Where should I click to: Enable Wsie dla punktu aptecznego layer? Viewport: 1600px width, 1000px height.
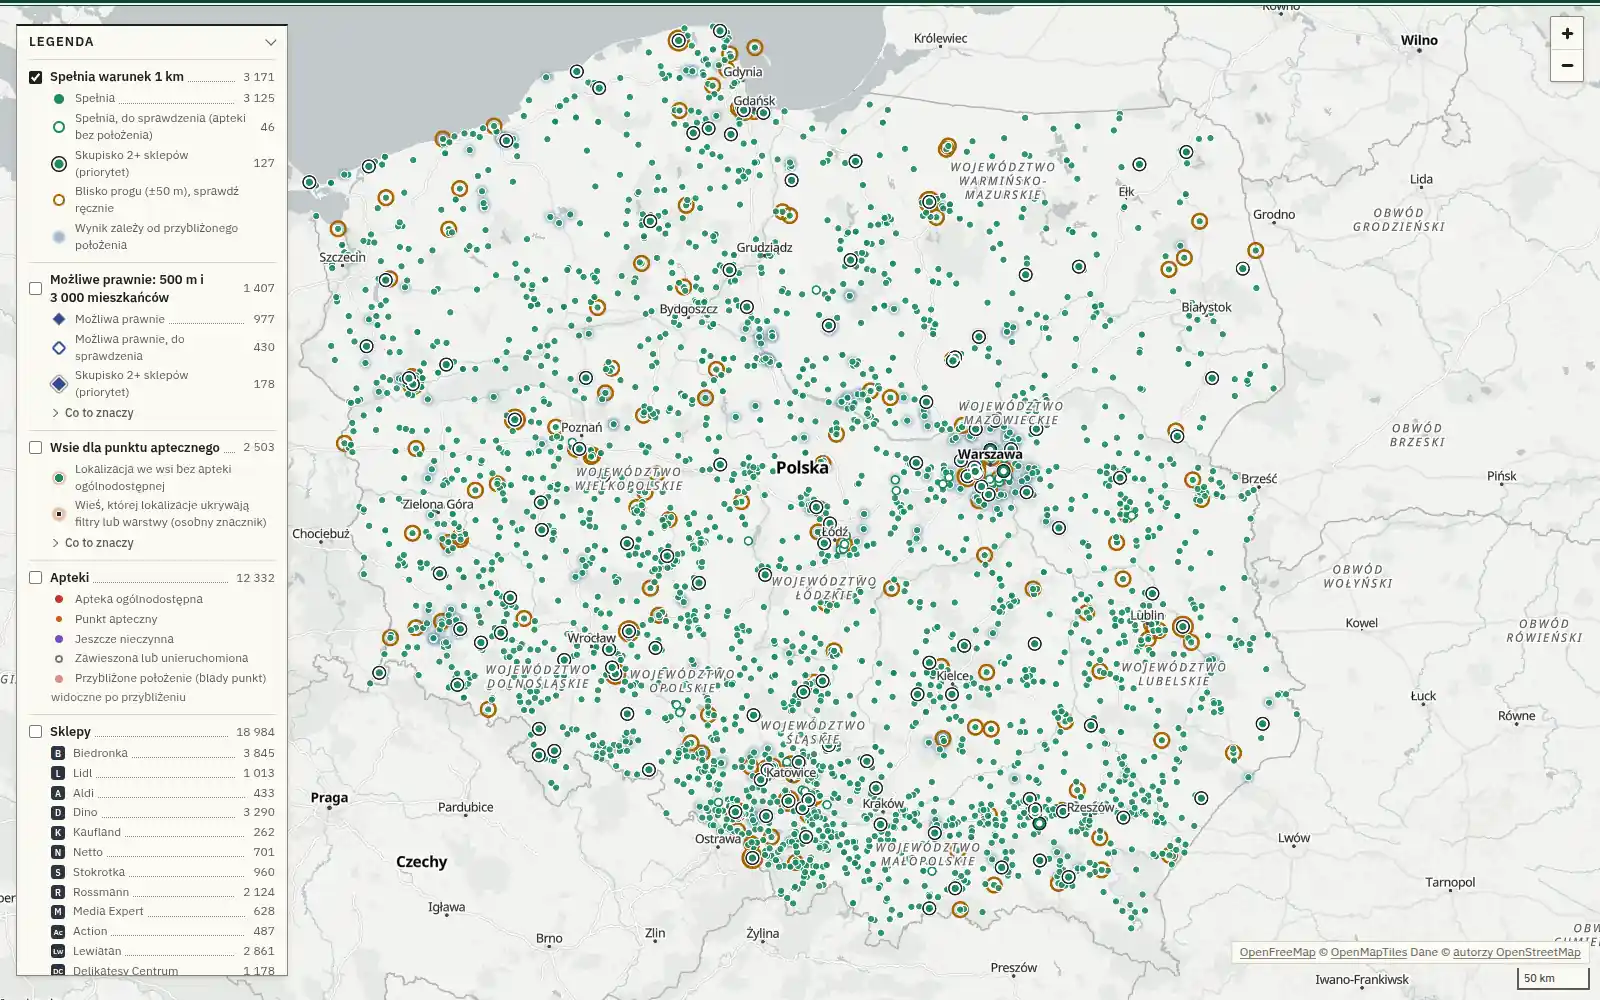pos(36,448)
